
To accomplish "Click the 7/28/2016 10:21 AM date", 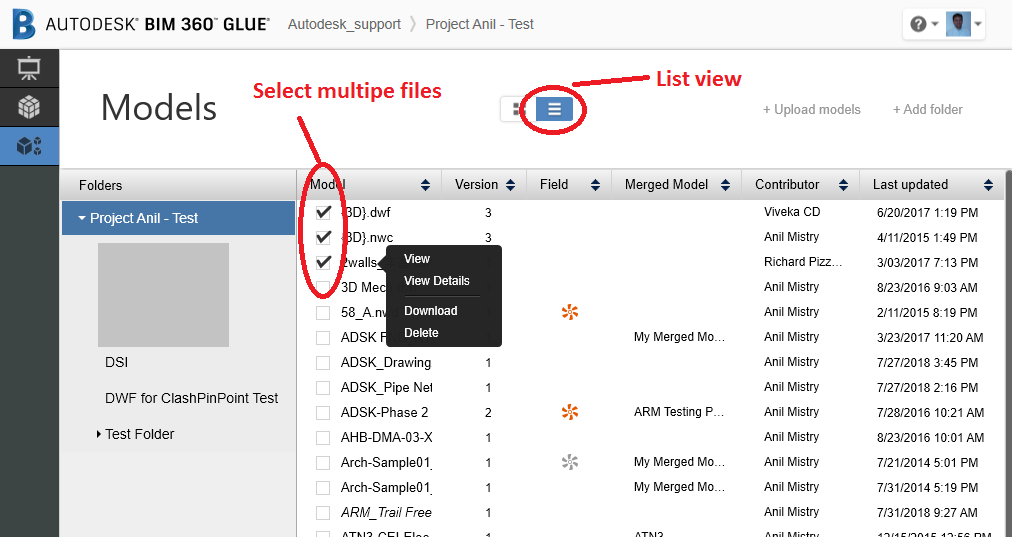I will [931, 412].
